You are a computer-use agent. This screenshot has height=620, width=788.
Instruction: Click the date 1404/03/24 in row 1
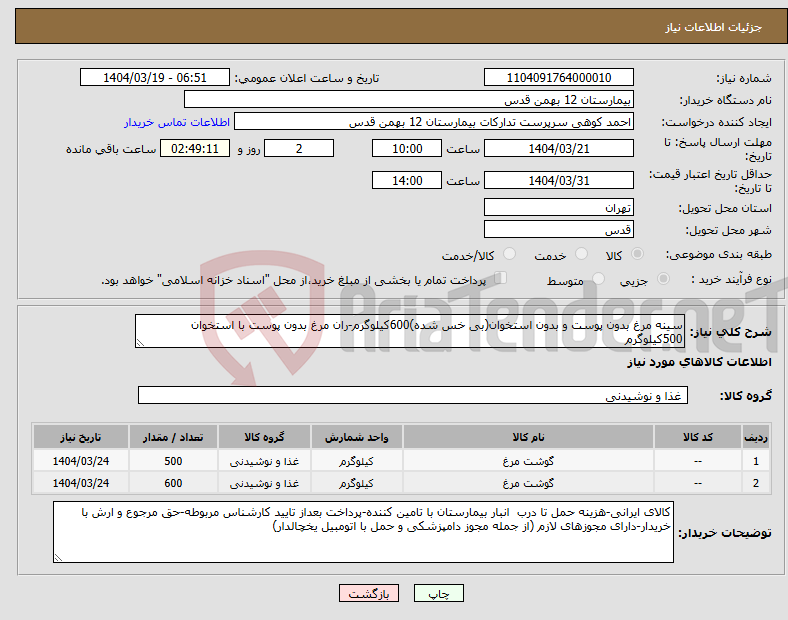[80, 461]
